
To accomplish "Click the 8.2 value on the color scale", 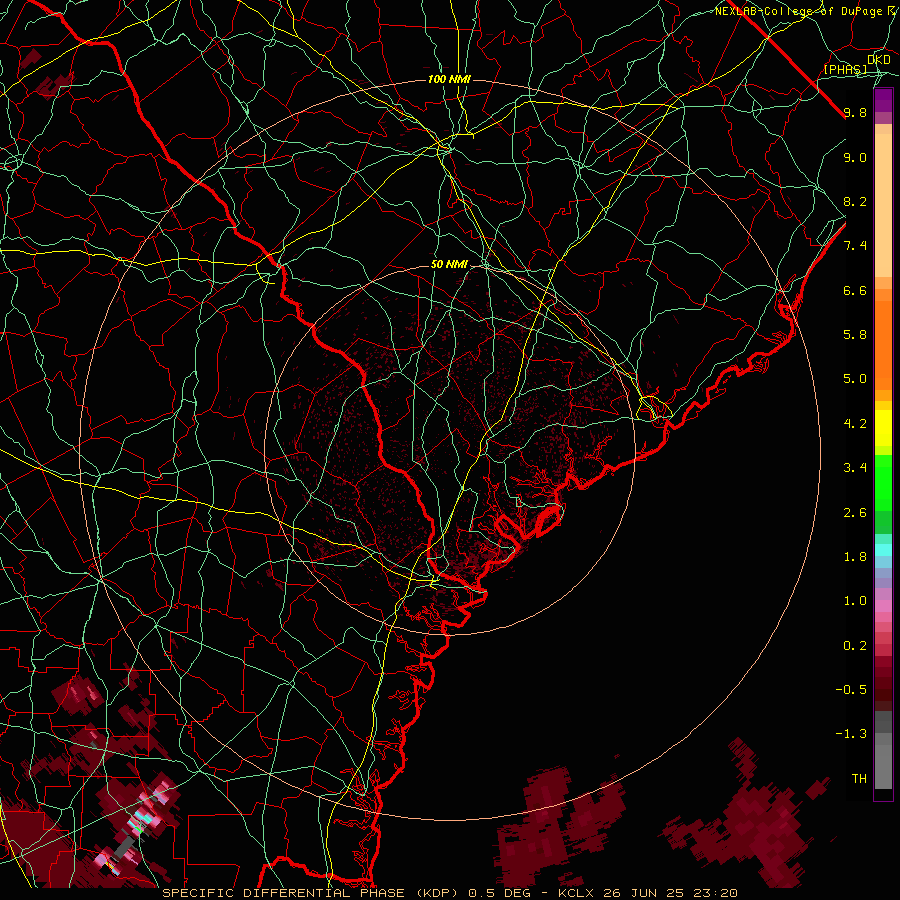I will (855, 201).
